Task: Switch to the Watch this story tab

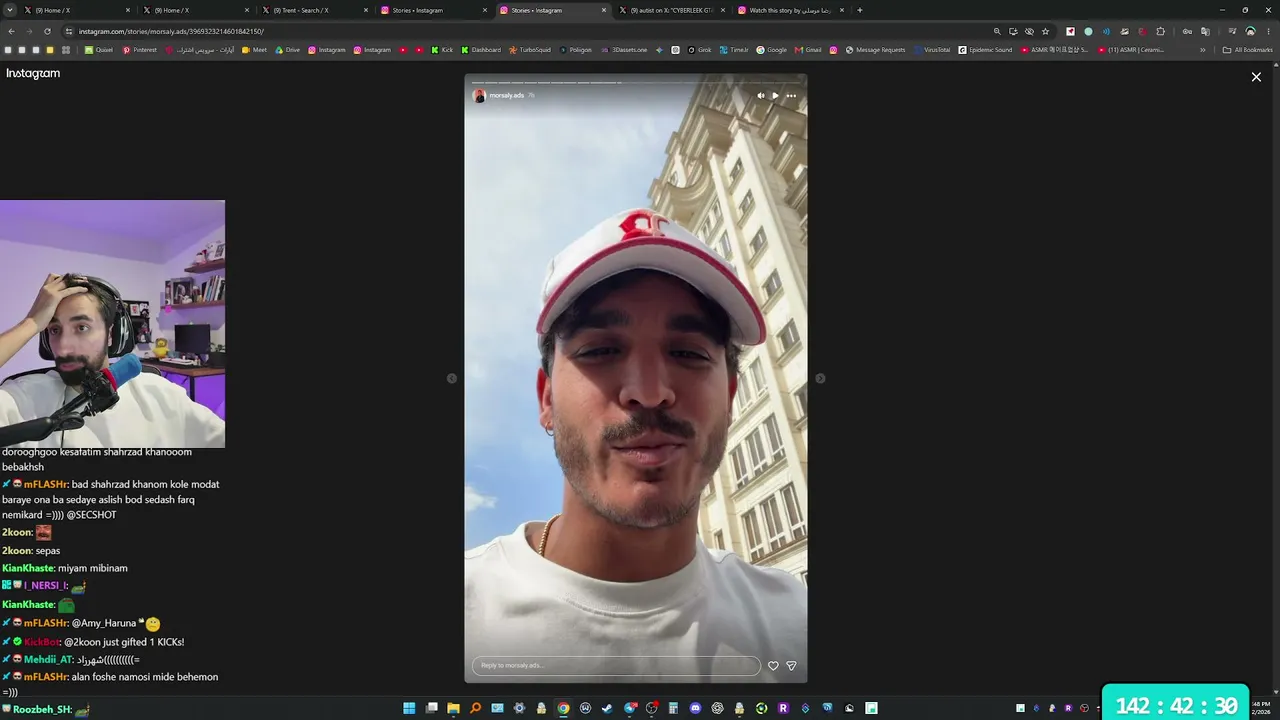Action: 790,10
